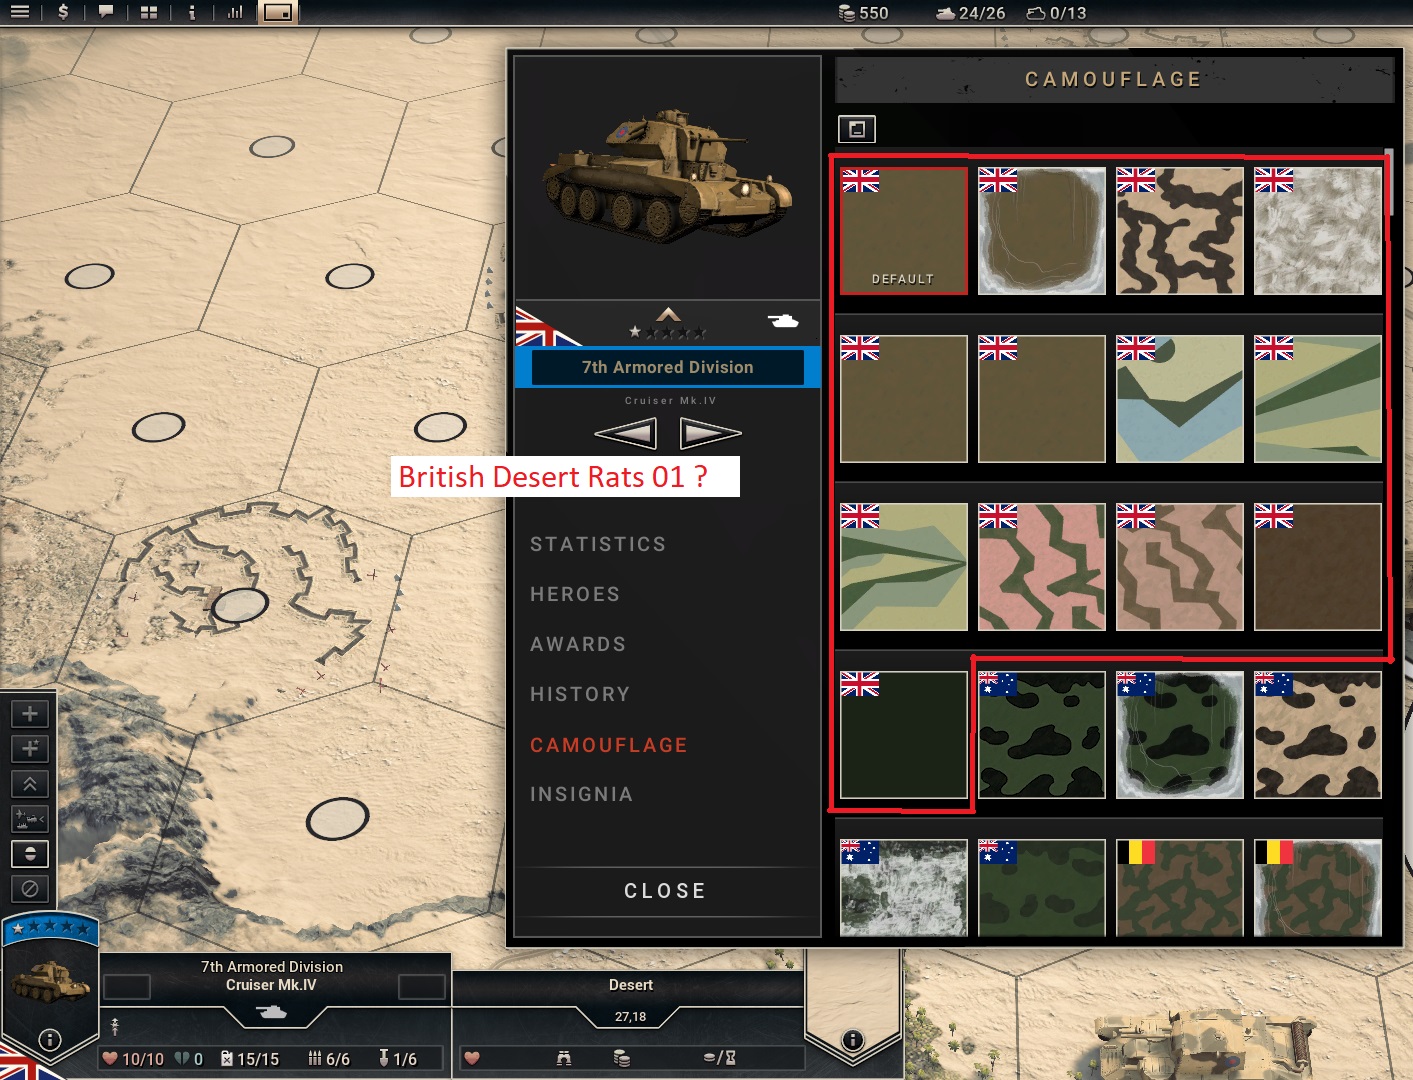1413x1080 pixels.
Task: Click the plus-with-star elite replacements button
Action: click(30, 749)
